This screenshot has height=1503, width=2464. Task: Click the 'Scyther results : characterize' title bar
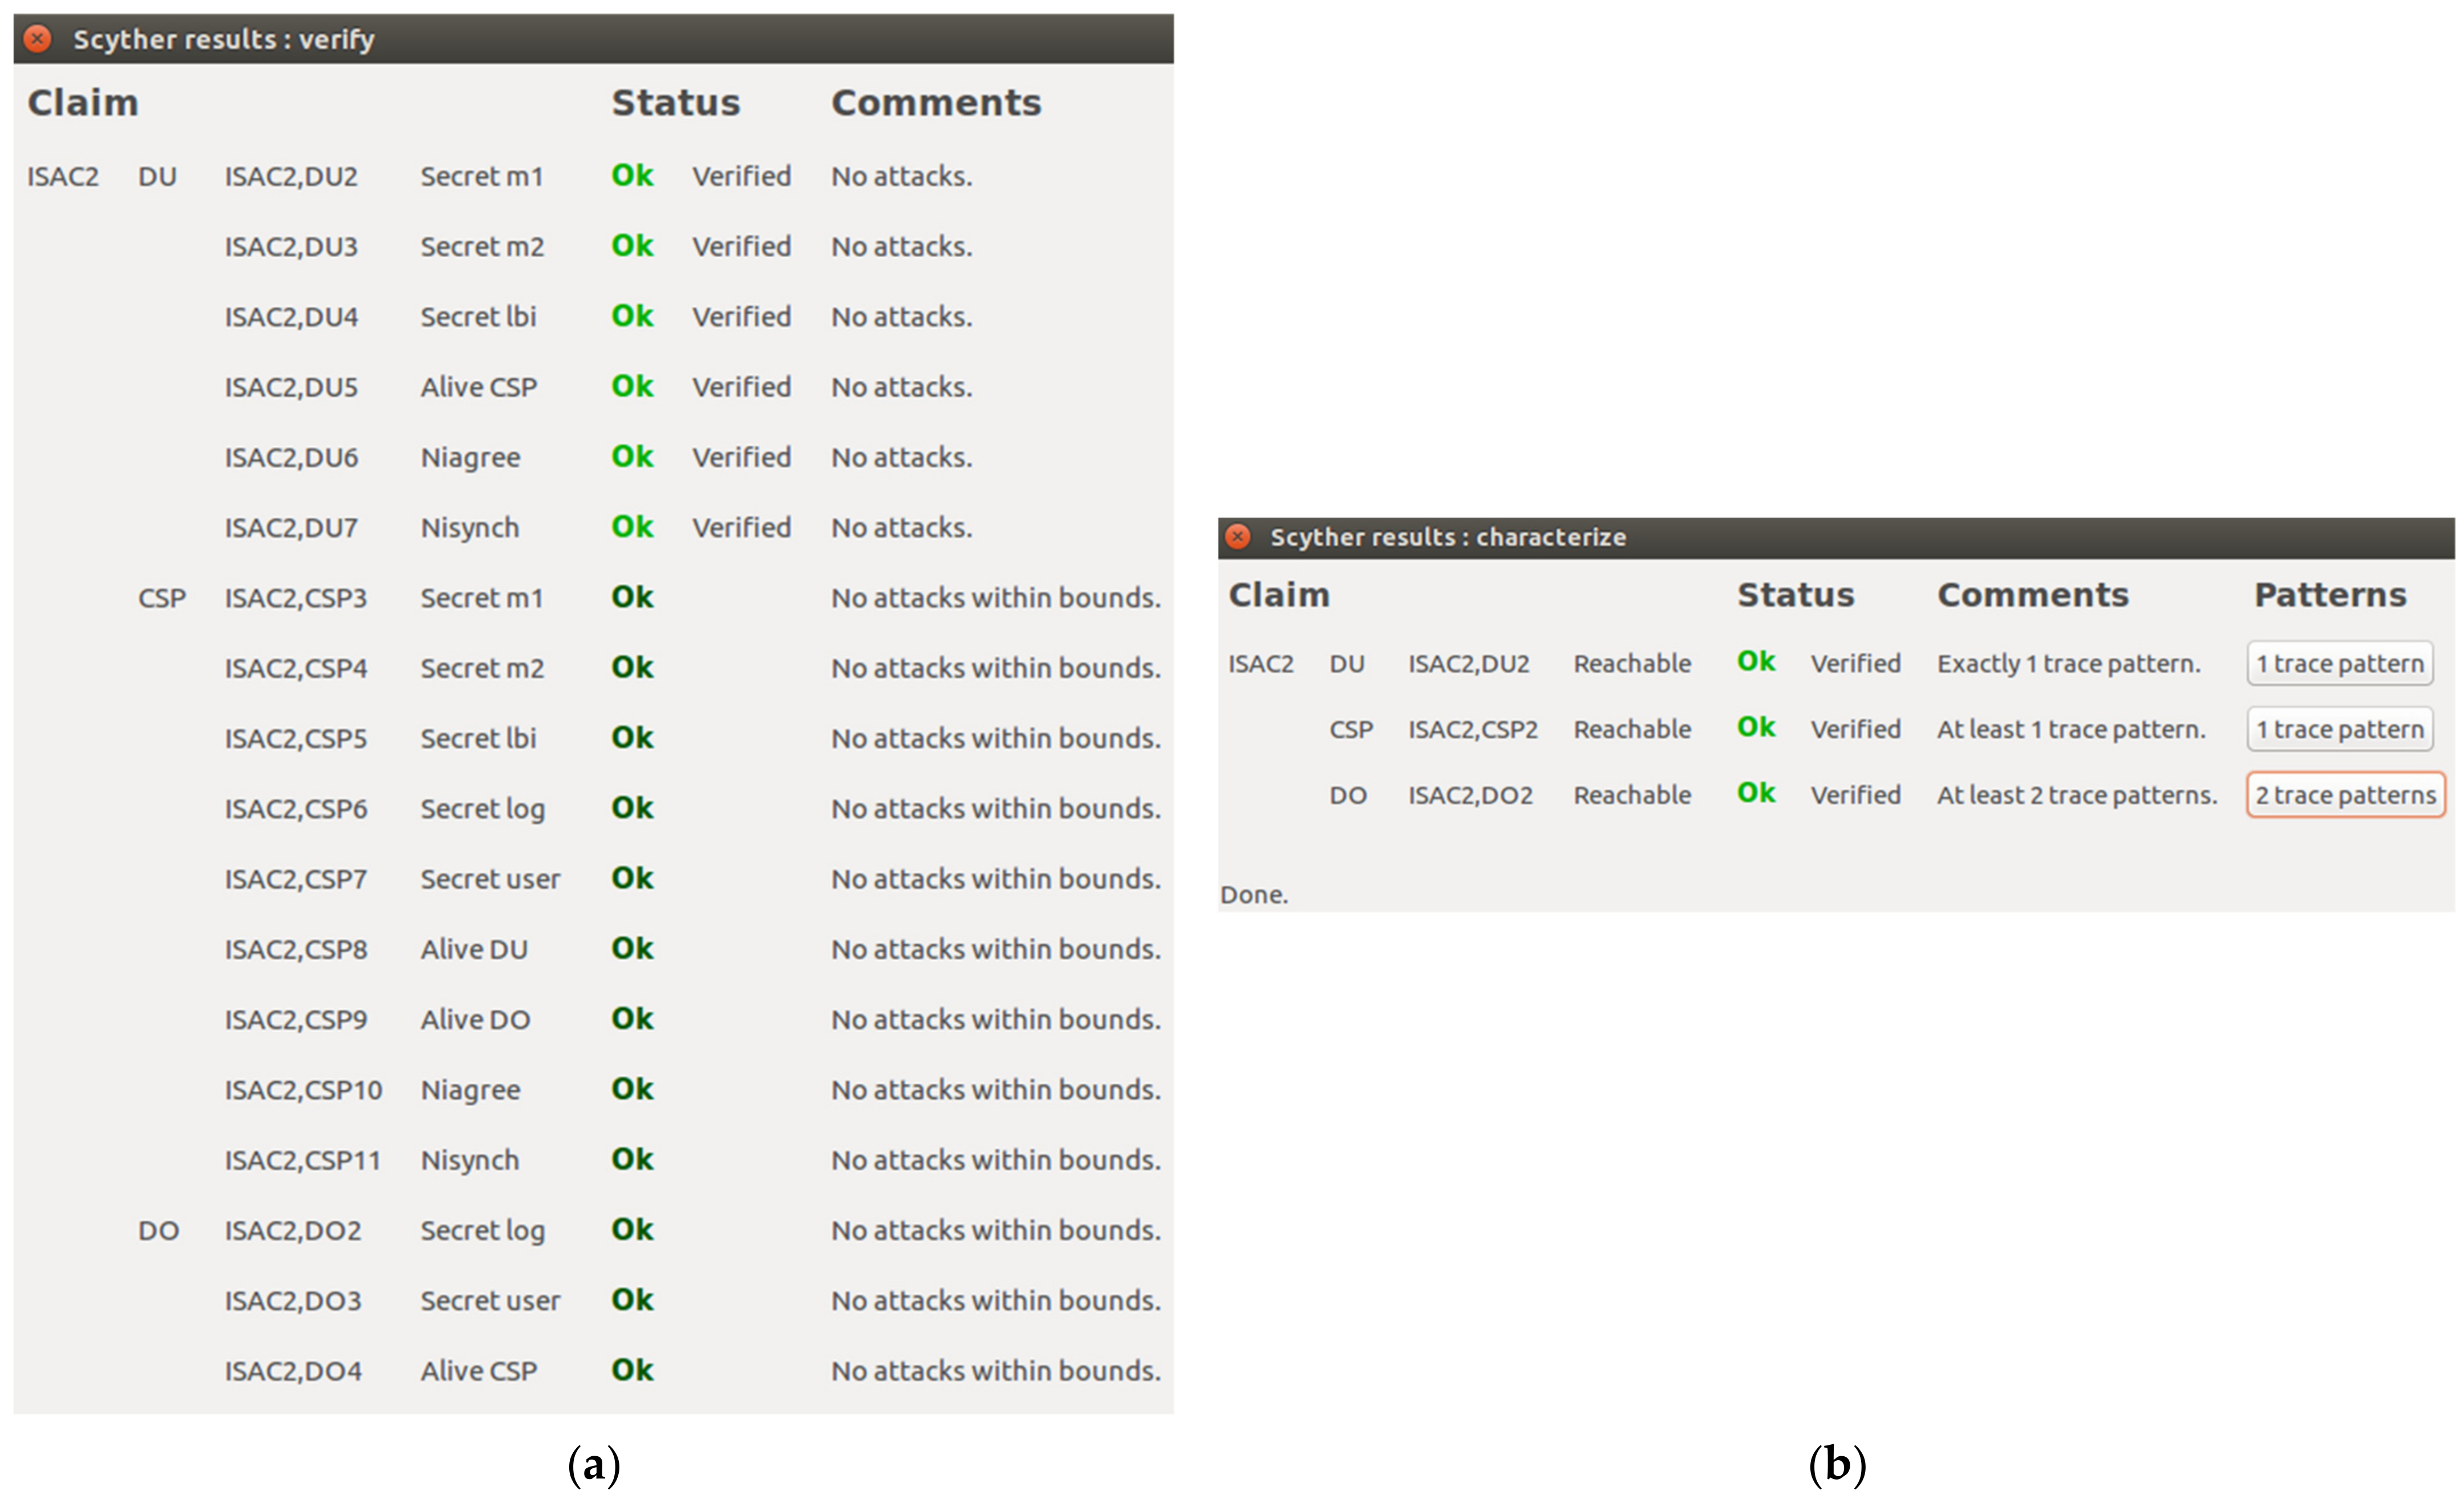coord(1447,537)
